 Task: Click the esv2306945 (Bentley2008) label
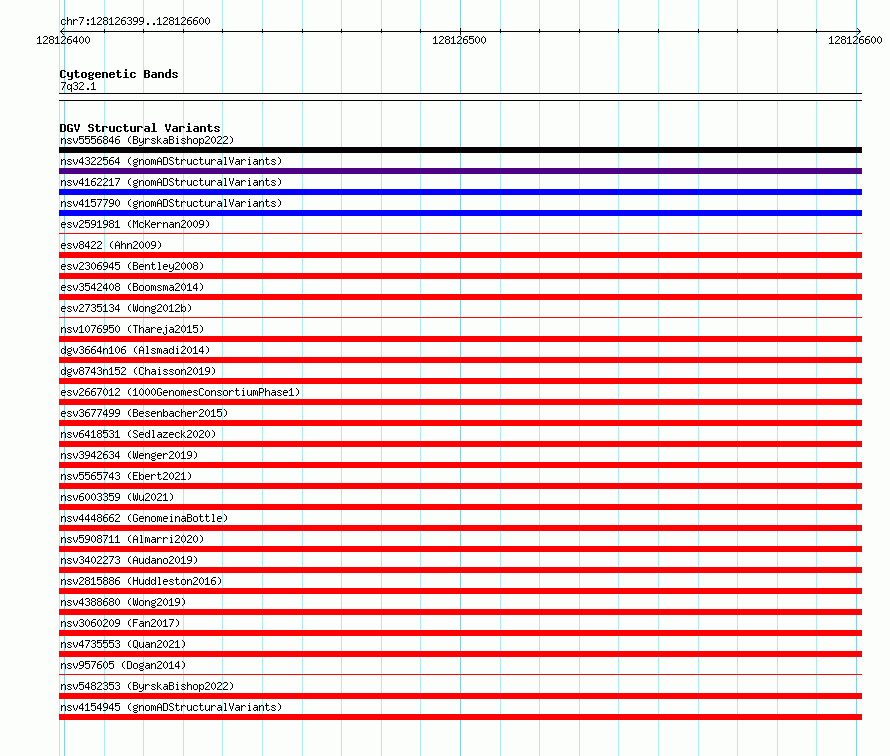coord(132,266)
